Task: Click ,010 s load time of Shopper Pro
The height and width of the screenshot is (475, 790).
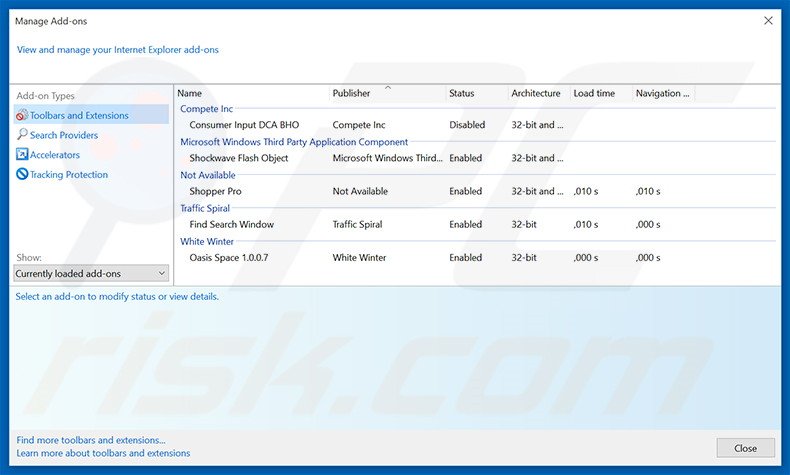Action: [x=585, y=191]
